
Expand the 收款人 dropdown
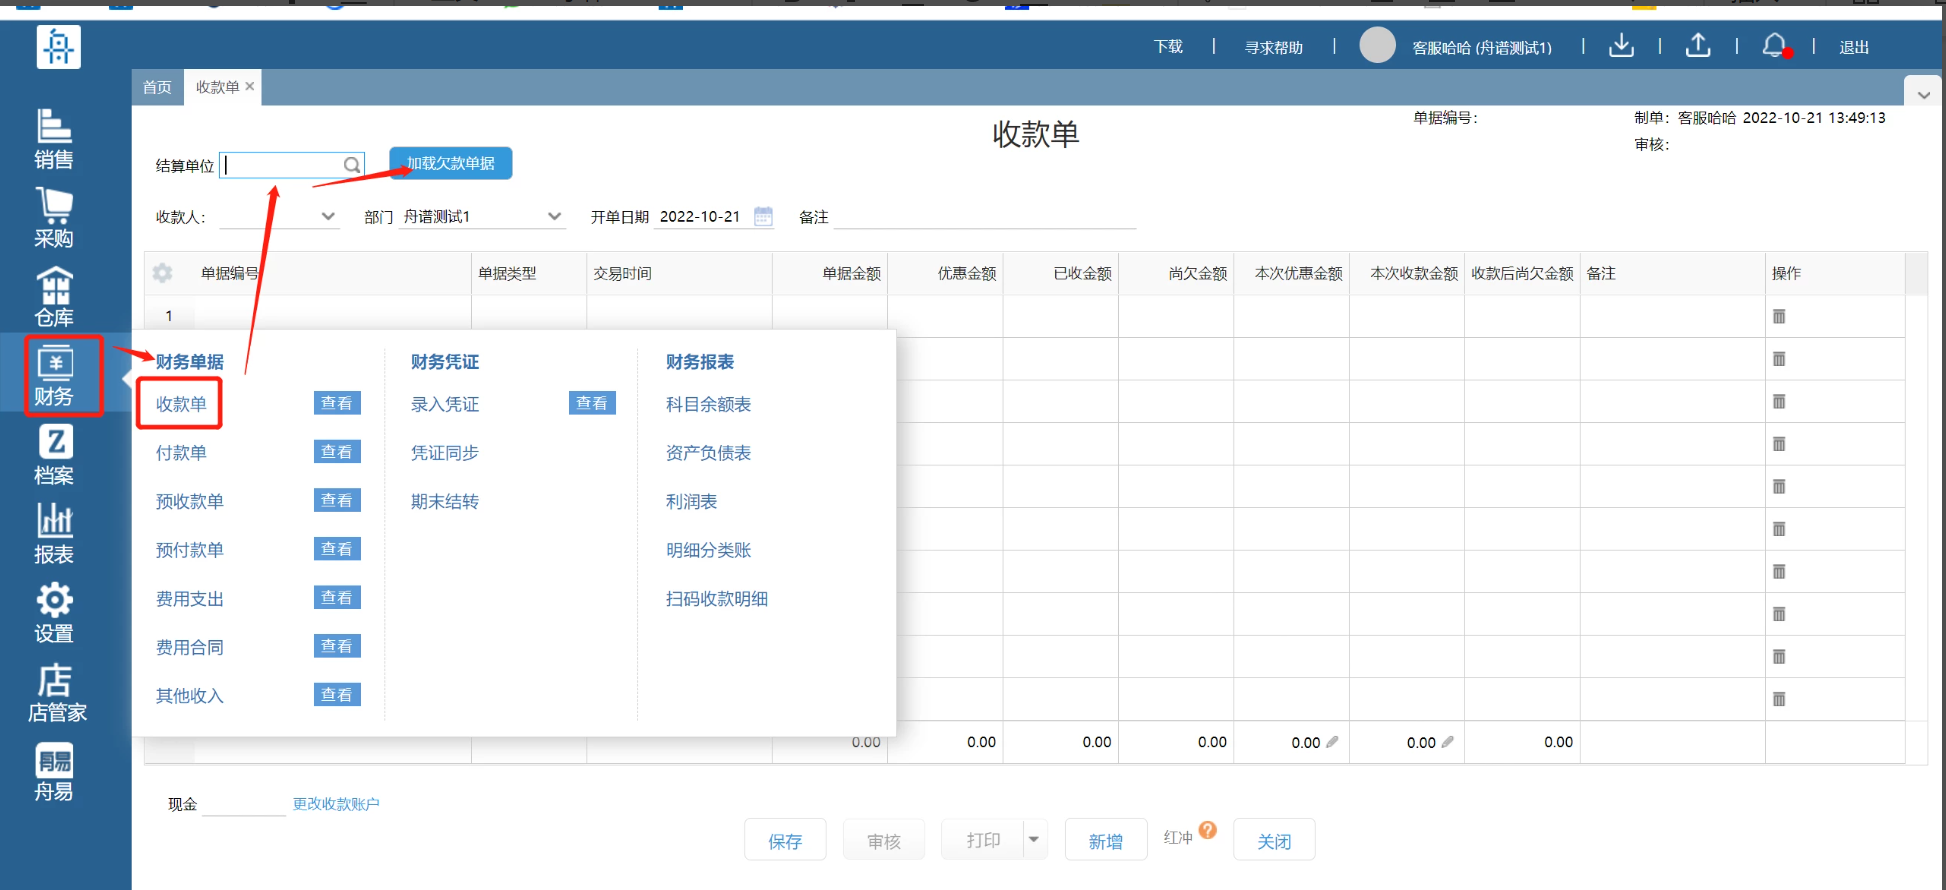click(328, 216)
